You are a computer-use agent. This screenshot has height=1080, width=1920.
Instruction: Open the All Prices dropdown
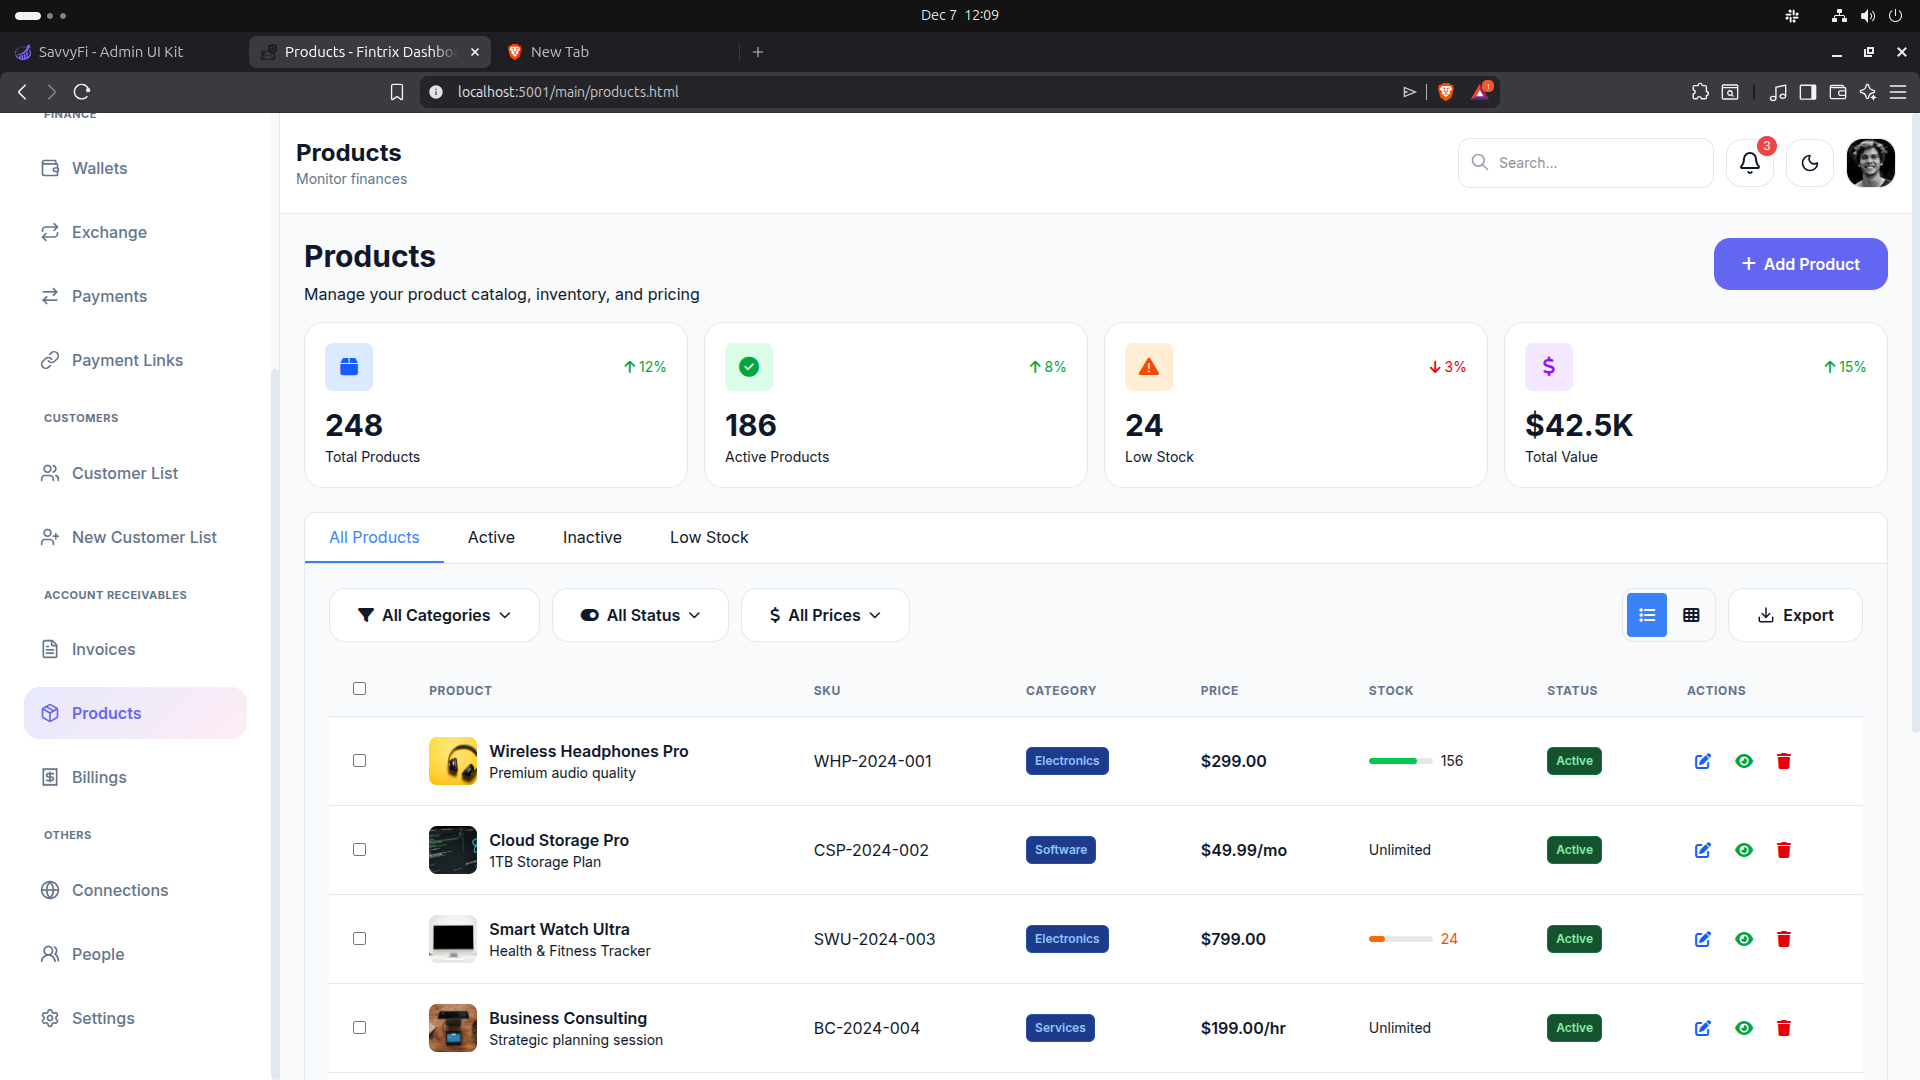(824, 615)
